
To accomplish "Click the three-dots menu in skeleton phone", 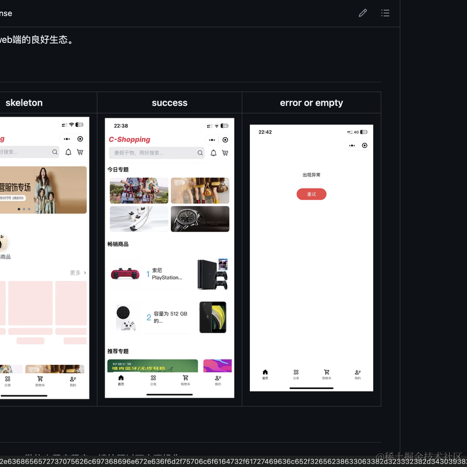I will coord(67,139).
